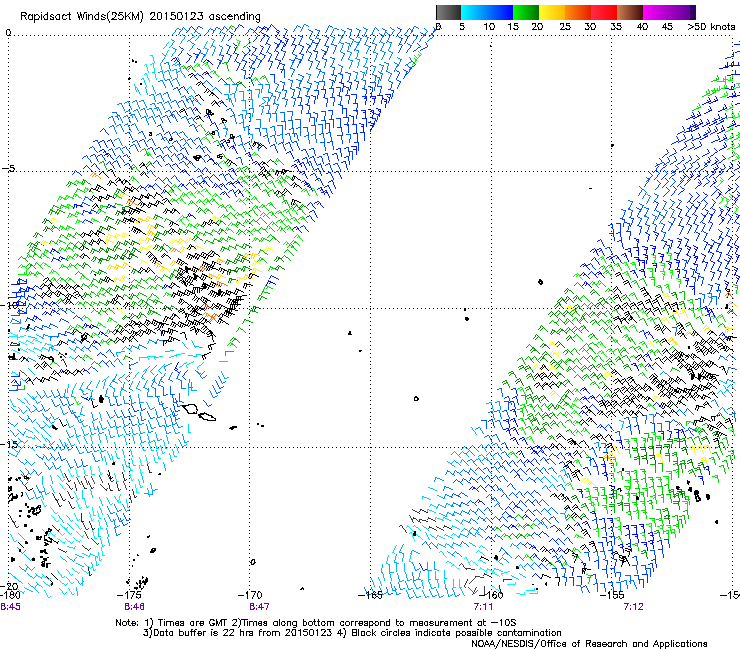Screen dimensions: 740x650
Task: Click the NOAA/NESDIS credit text
Action: (589, 644)
